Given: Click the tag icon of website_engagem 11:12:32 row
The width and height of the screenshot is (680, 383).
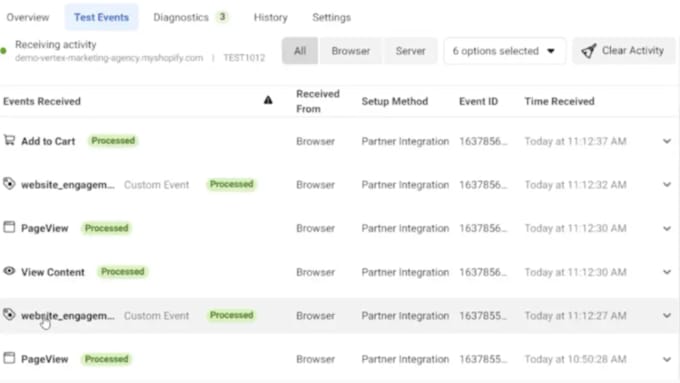Looking at the screenshot, I should click(9, 183).
